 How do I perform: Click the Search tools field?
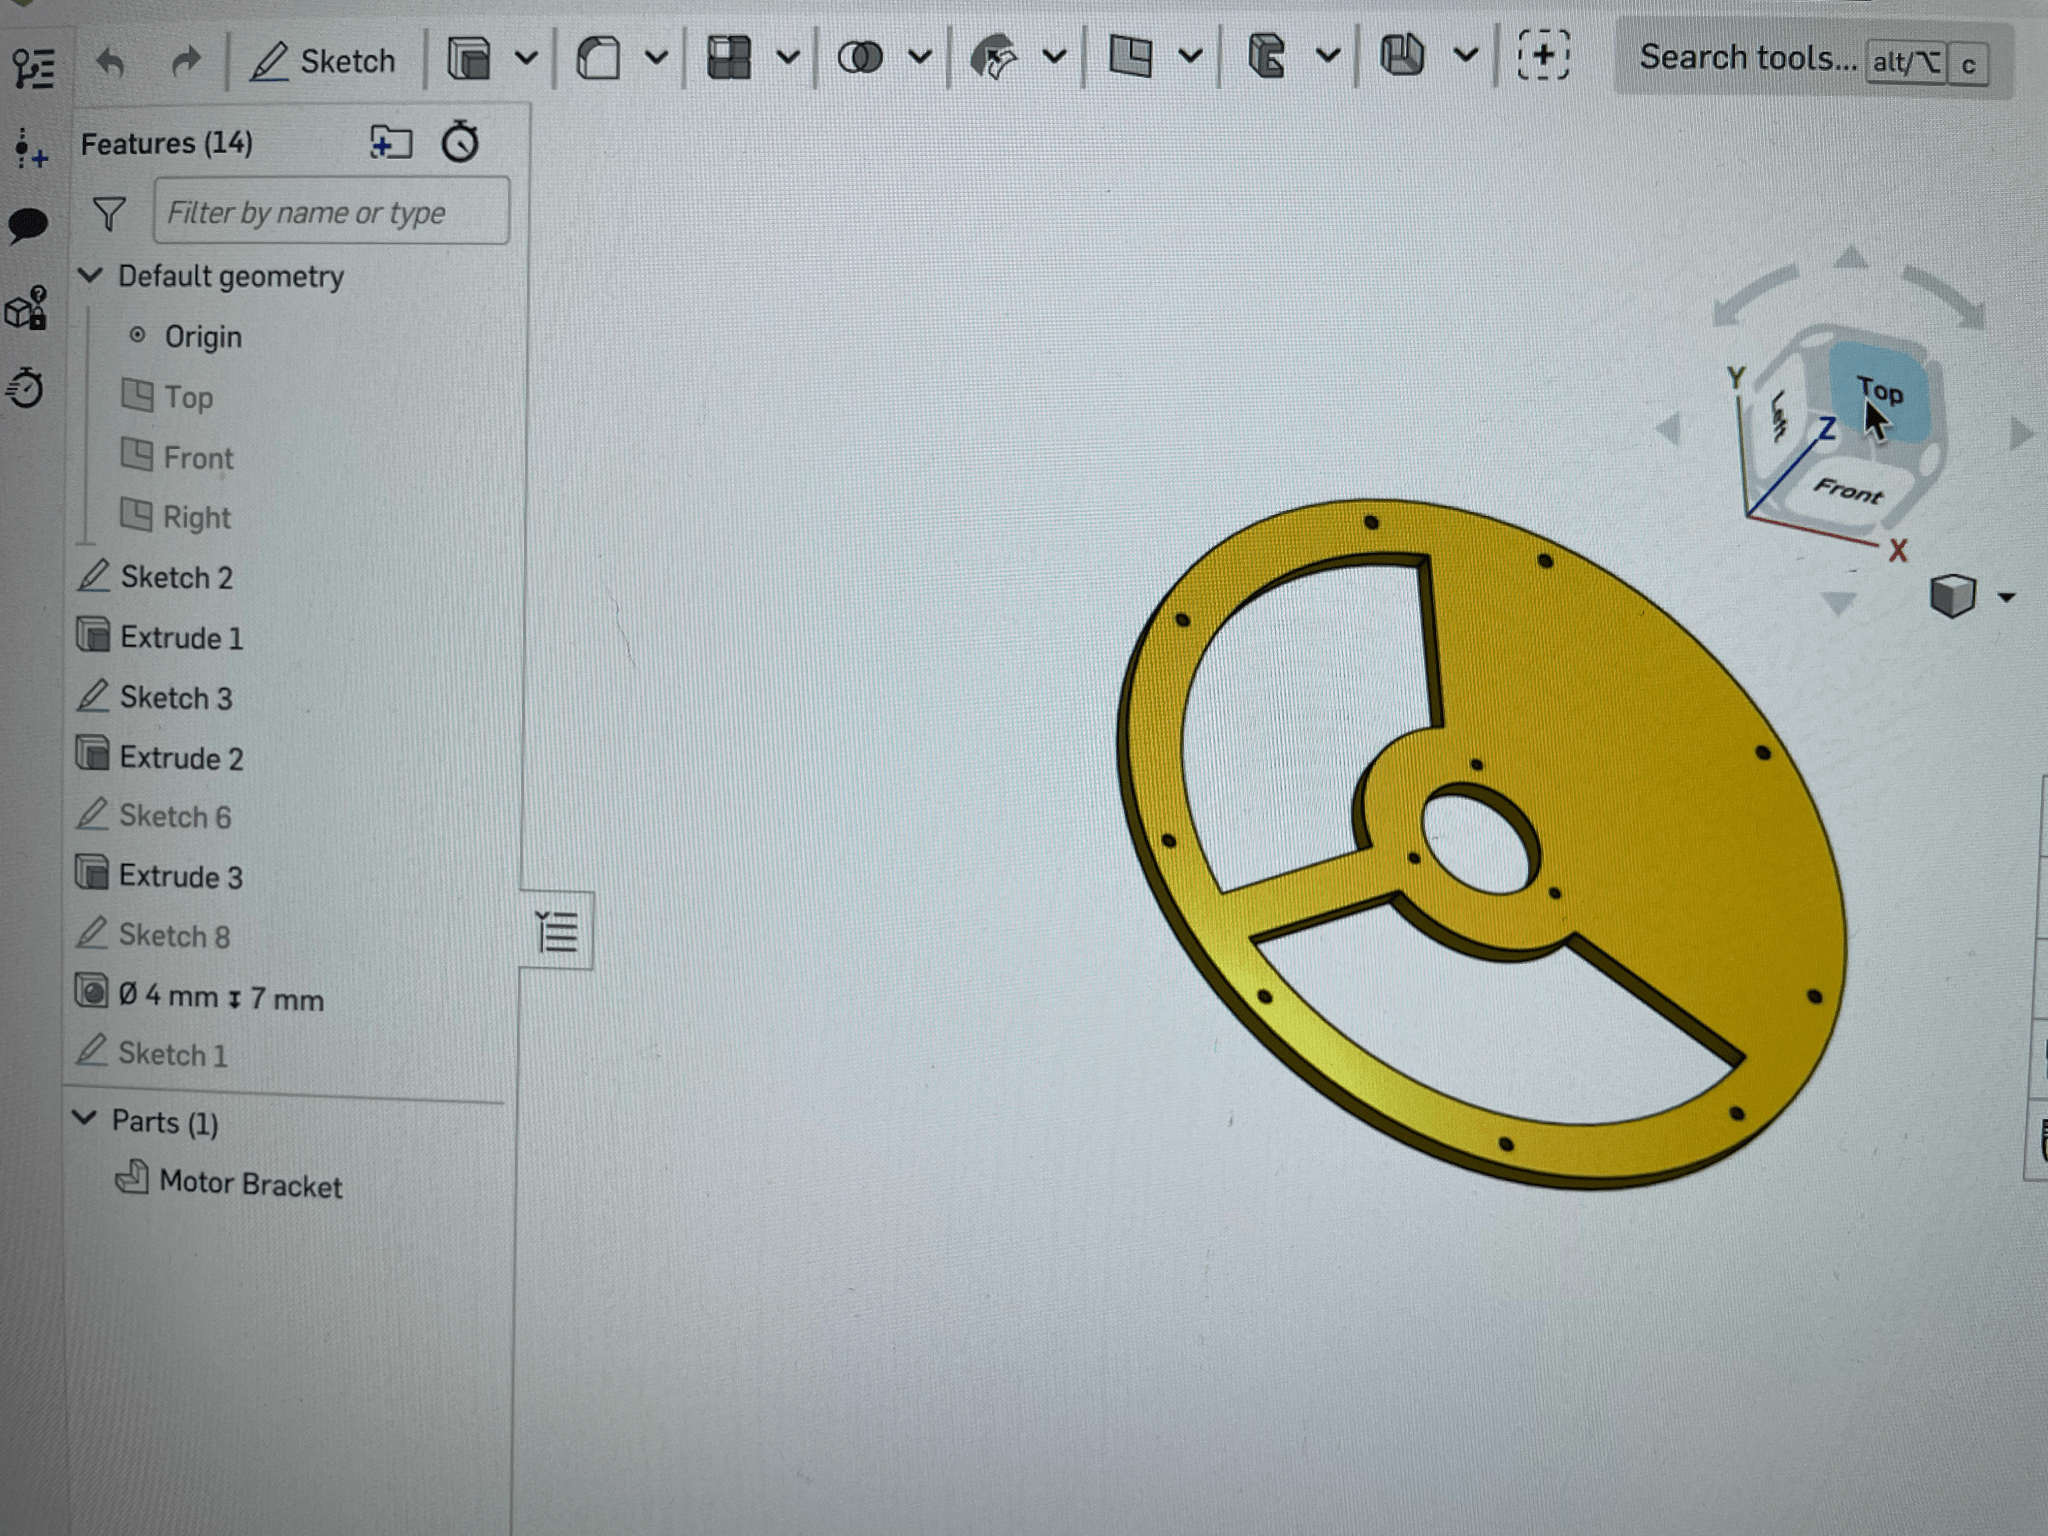1812,59
